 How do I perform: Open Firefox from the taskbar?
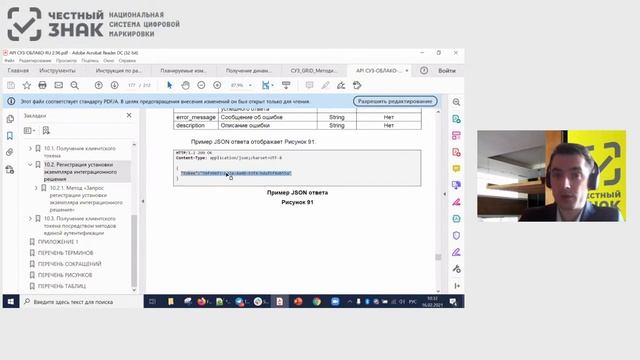click(201, 302)
